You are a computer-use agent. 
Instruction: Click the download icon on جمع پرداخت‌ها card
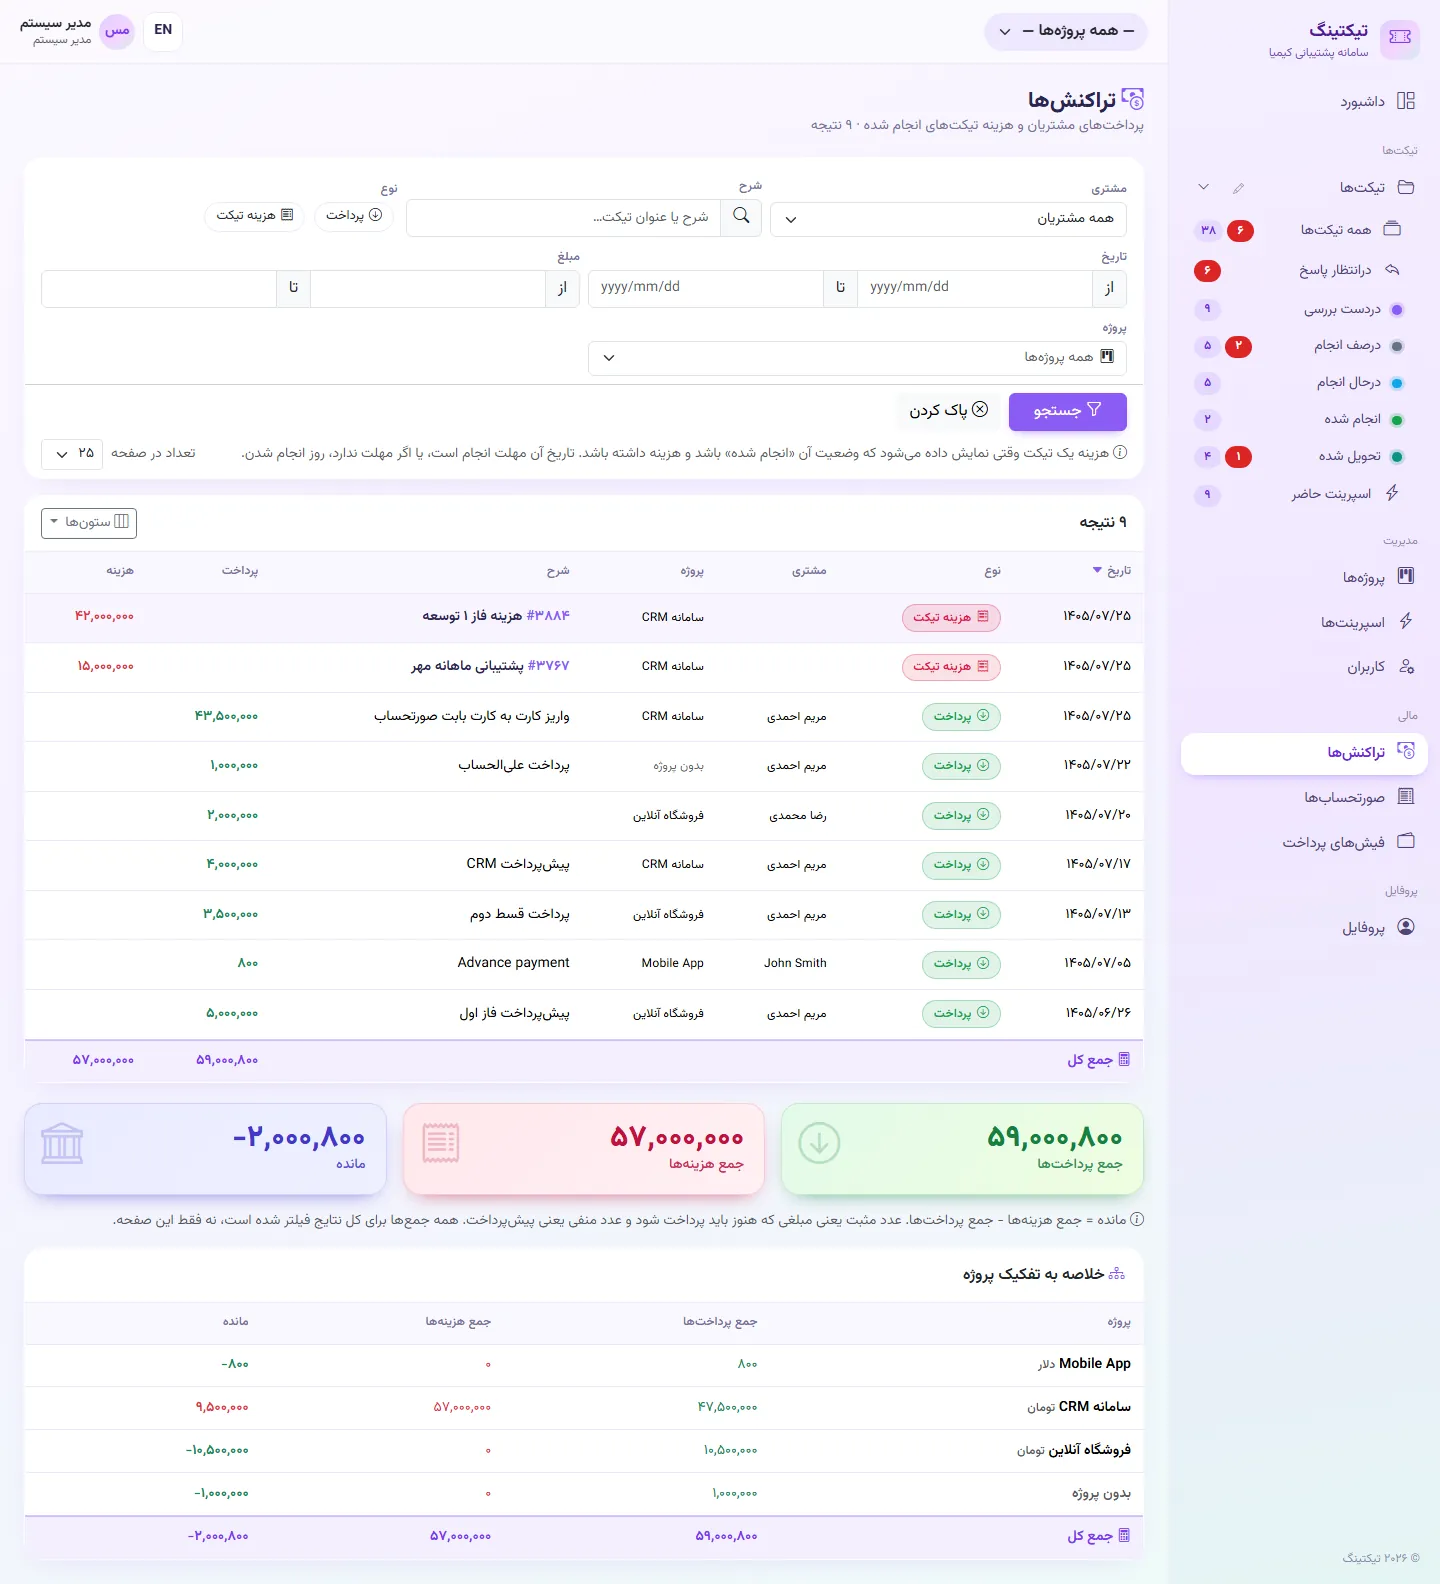tap(819, 1143)
